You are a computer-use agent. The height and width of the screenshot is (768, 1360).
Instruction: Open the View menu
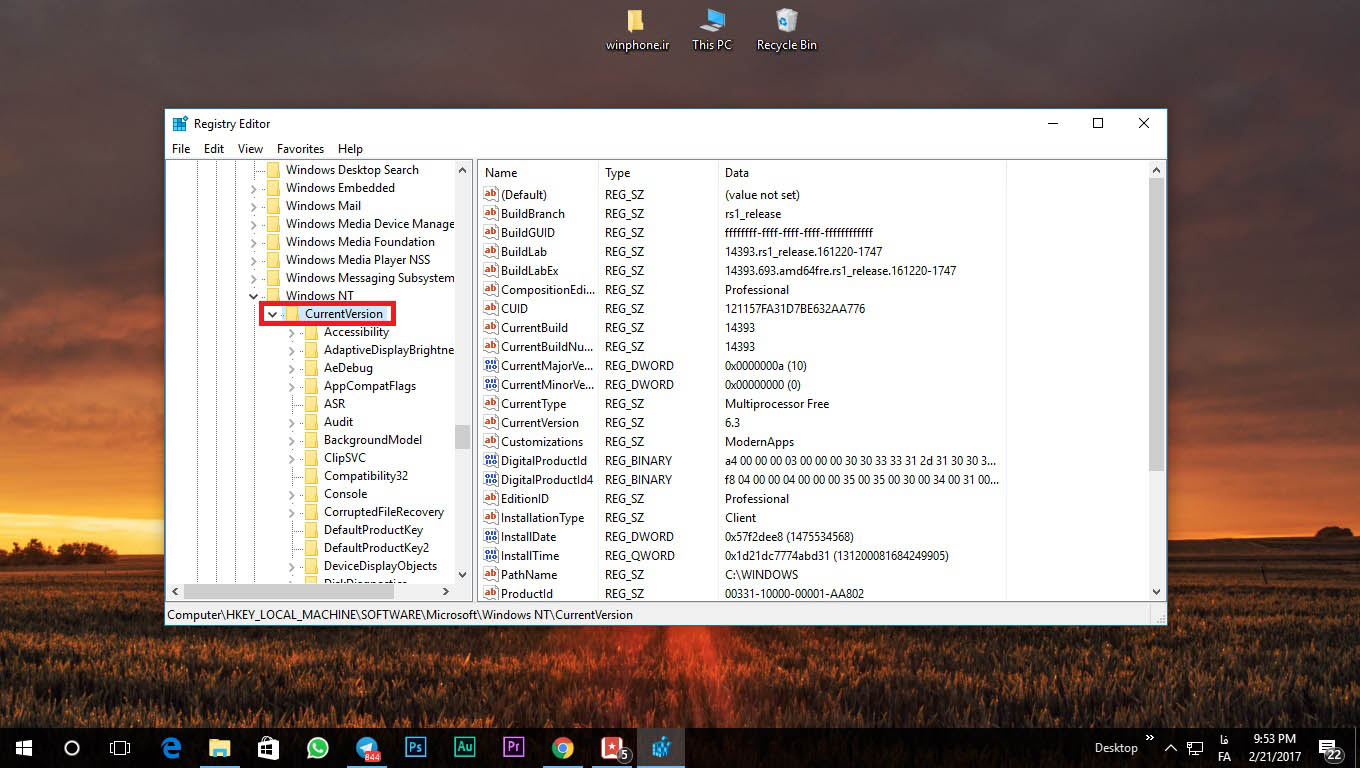pos(250,148)
